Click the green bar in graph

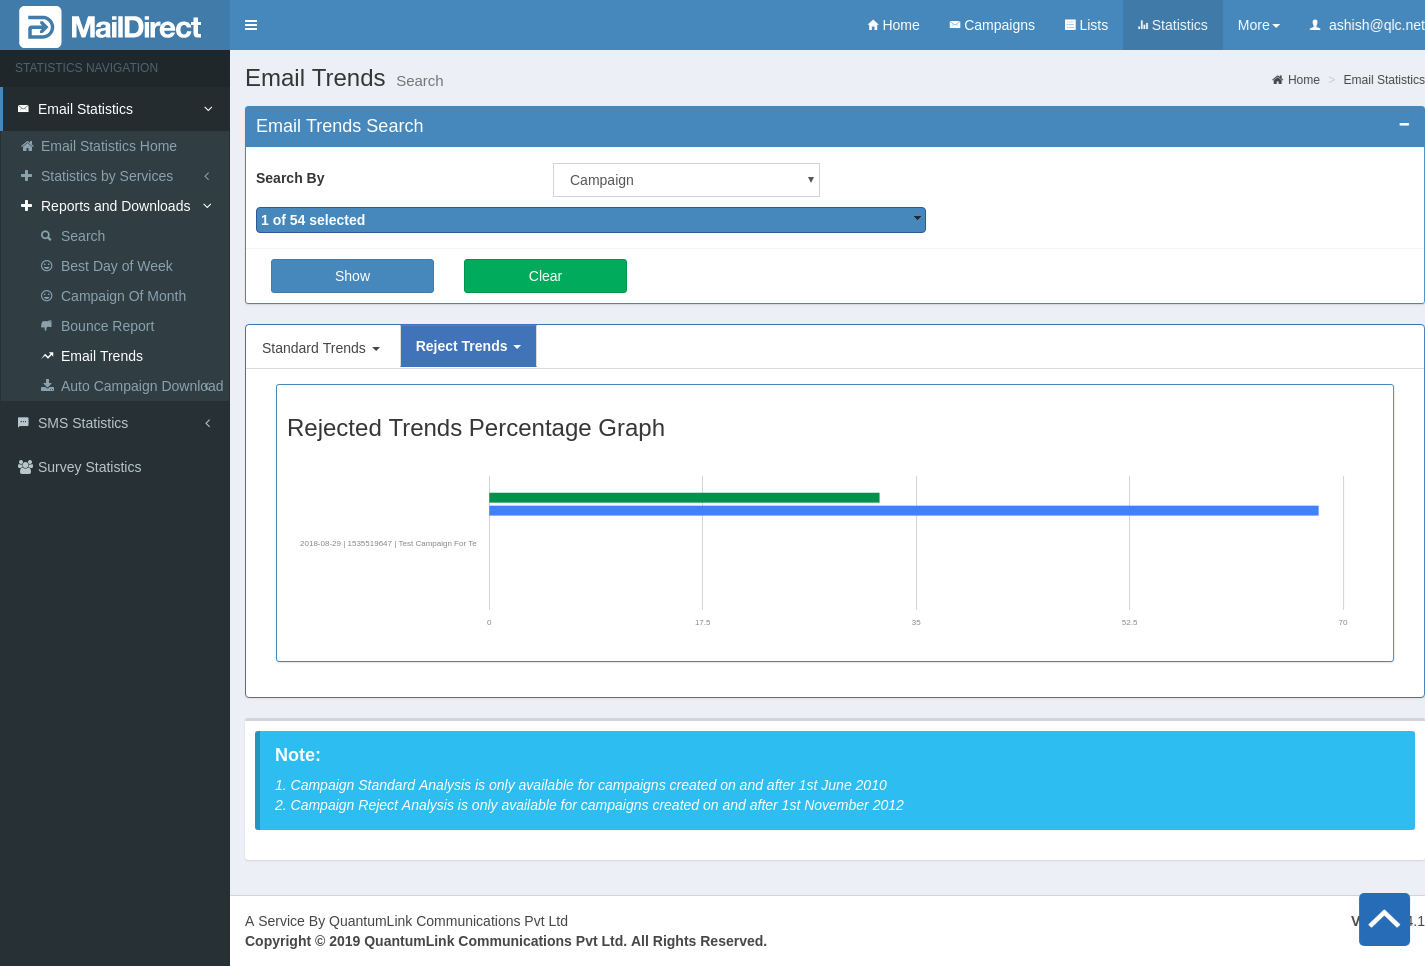click(684, 497)
